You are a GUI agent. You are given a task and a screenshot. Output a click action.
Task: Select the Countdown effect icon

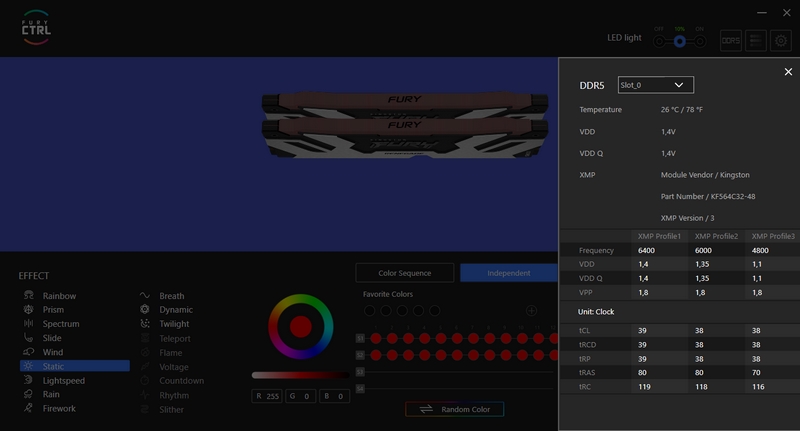[x=145, y=381]
